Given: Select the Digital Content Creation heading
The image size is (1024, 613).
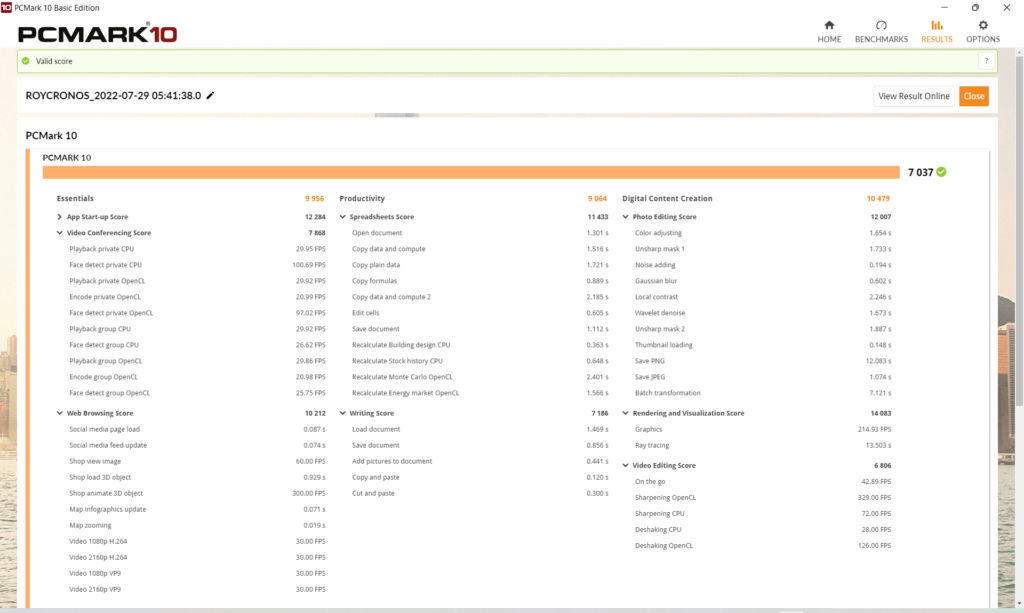Looking at the screenshot, I should [x=667, y=198].
